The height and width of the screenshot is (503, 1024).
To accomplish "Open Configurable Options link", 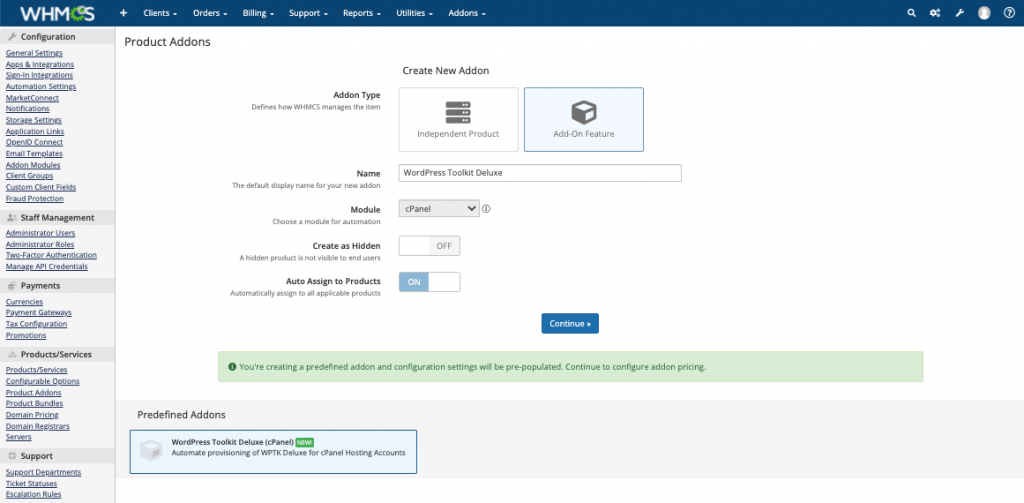I will 42,381.
